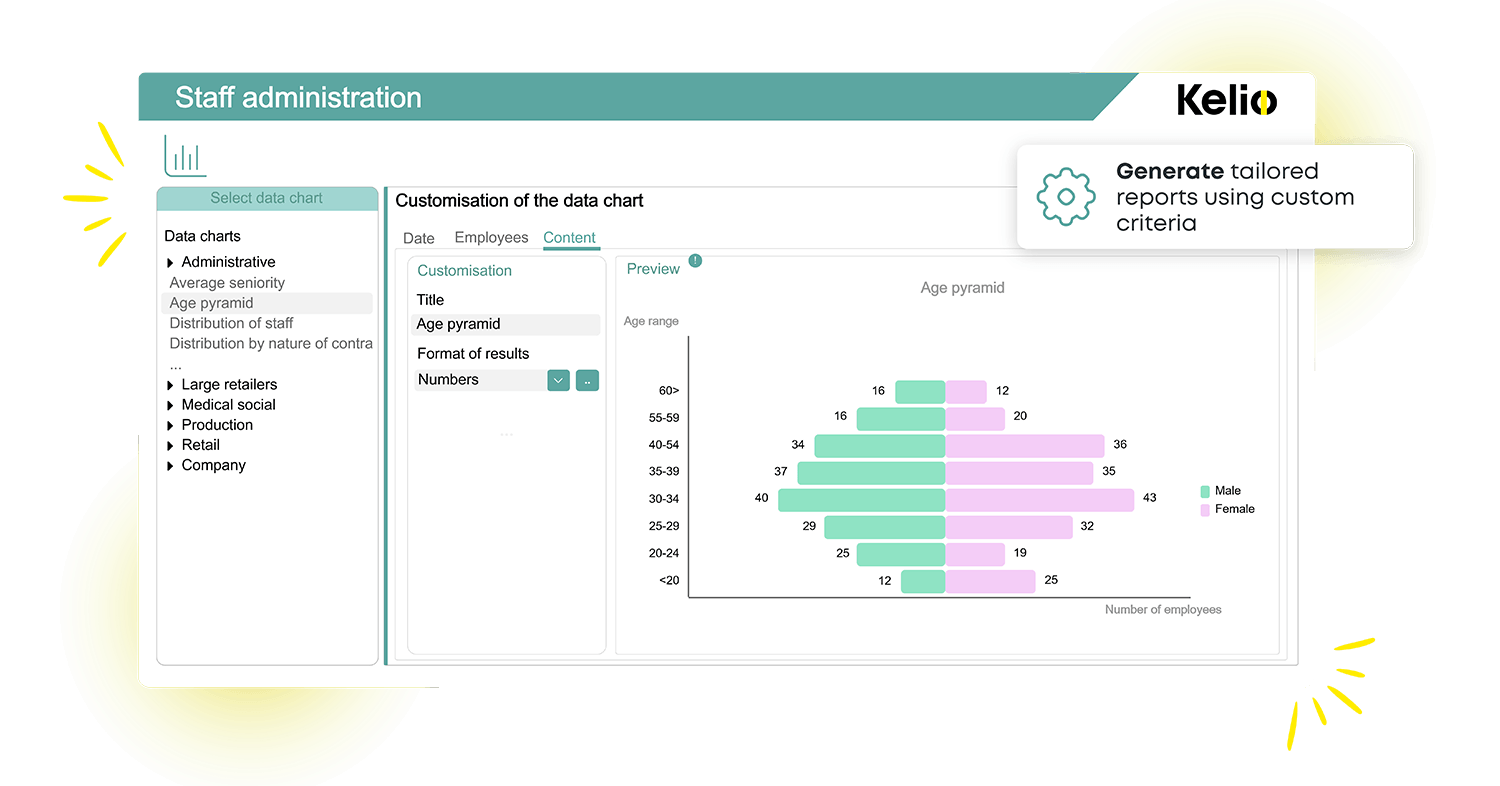Screen dimensions: 1500x786
Task: Switch to the Date tab
Action: click(x=419, y=238)
